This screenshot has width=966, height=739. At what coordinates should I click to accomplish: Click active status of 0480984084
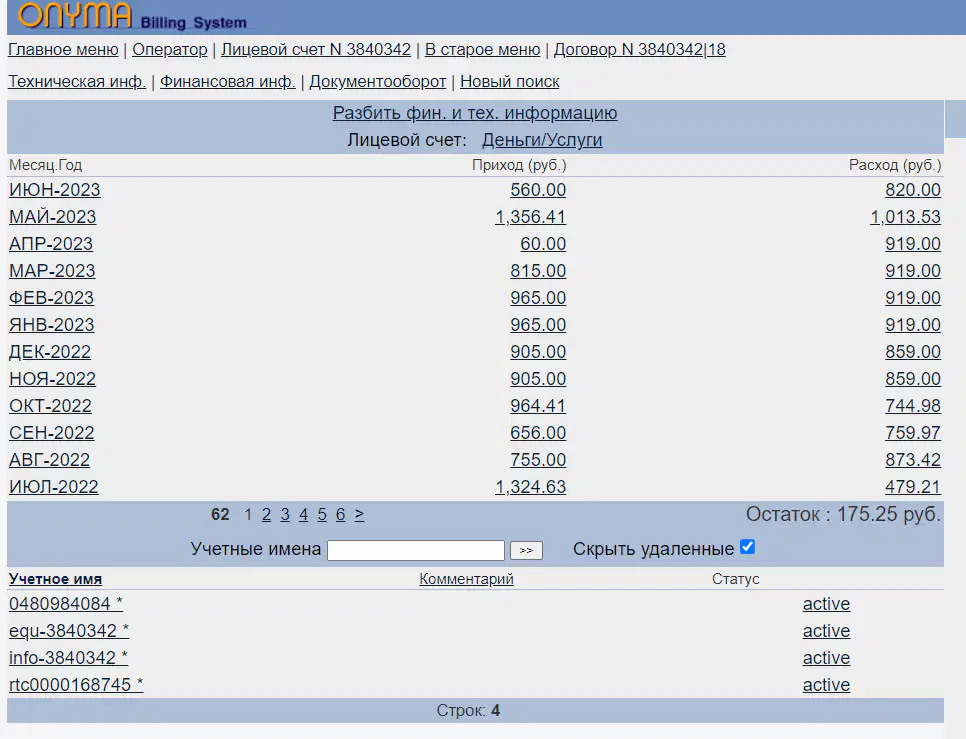pyautogui.click(x=826, y=604)
